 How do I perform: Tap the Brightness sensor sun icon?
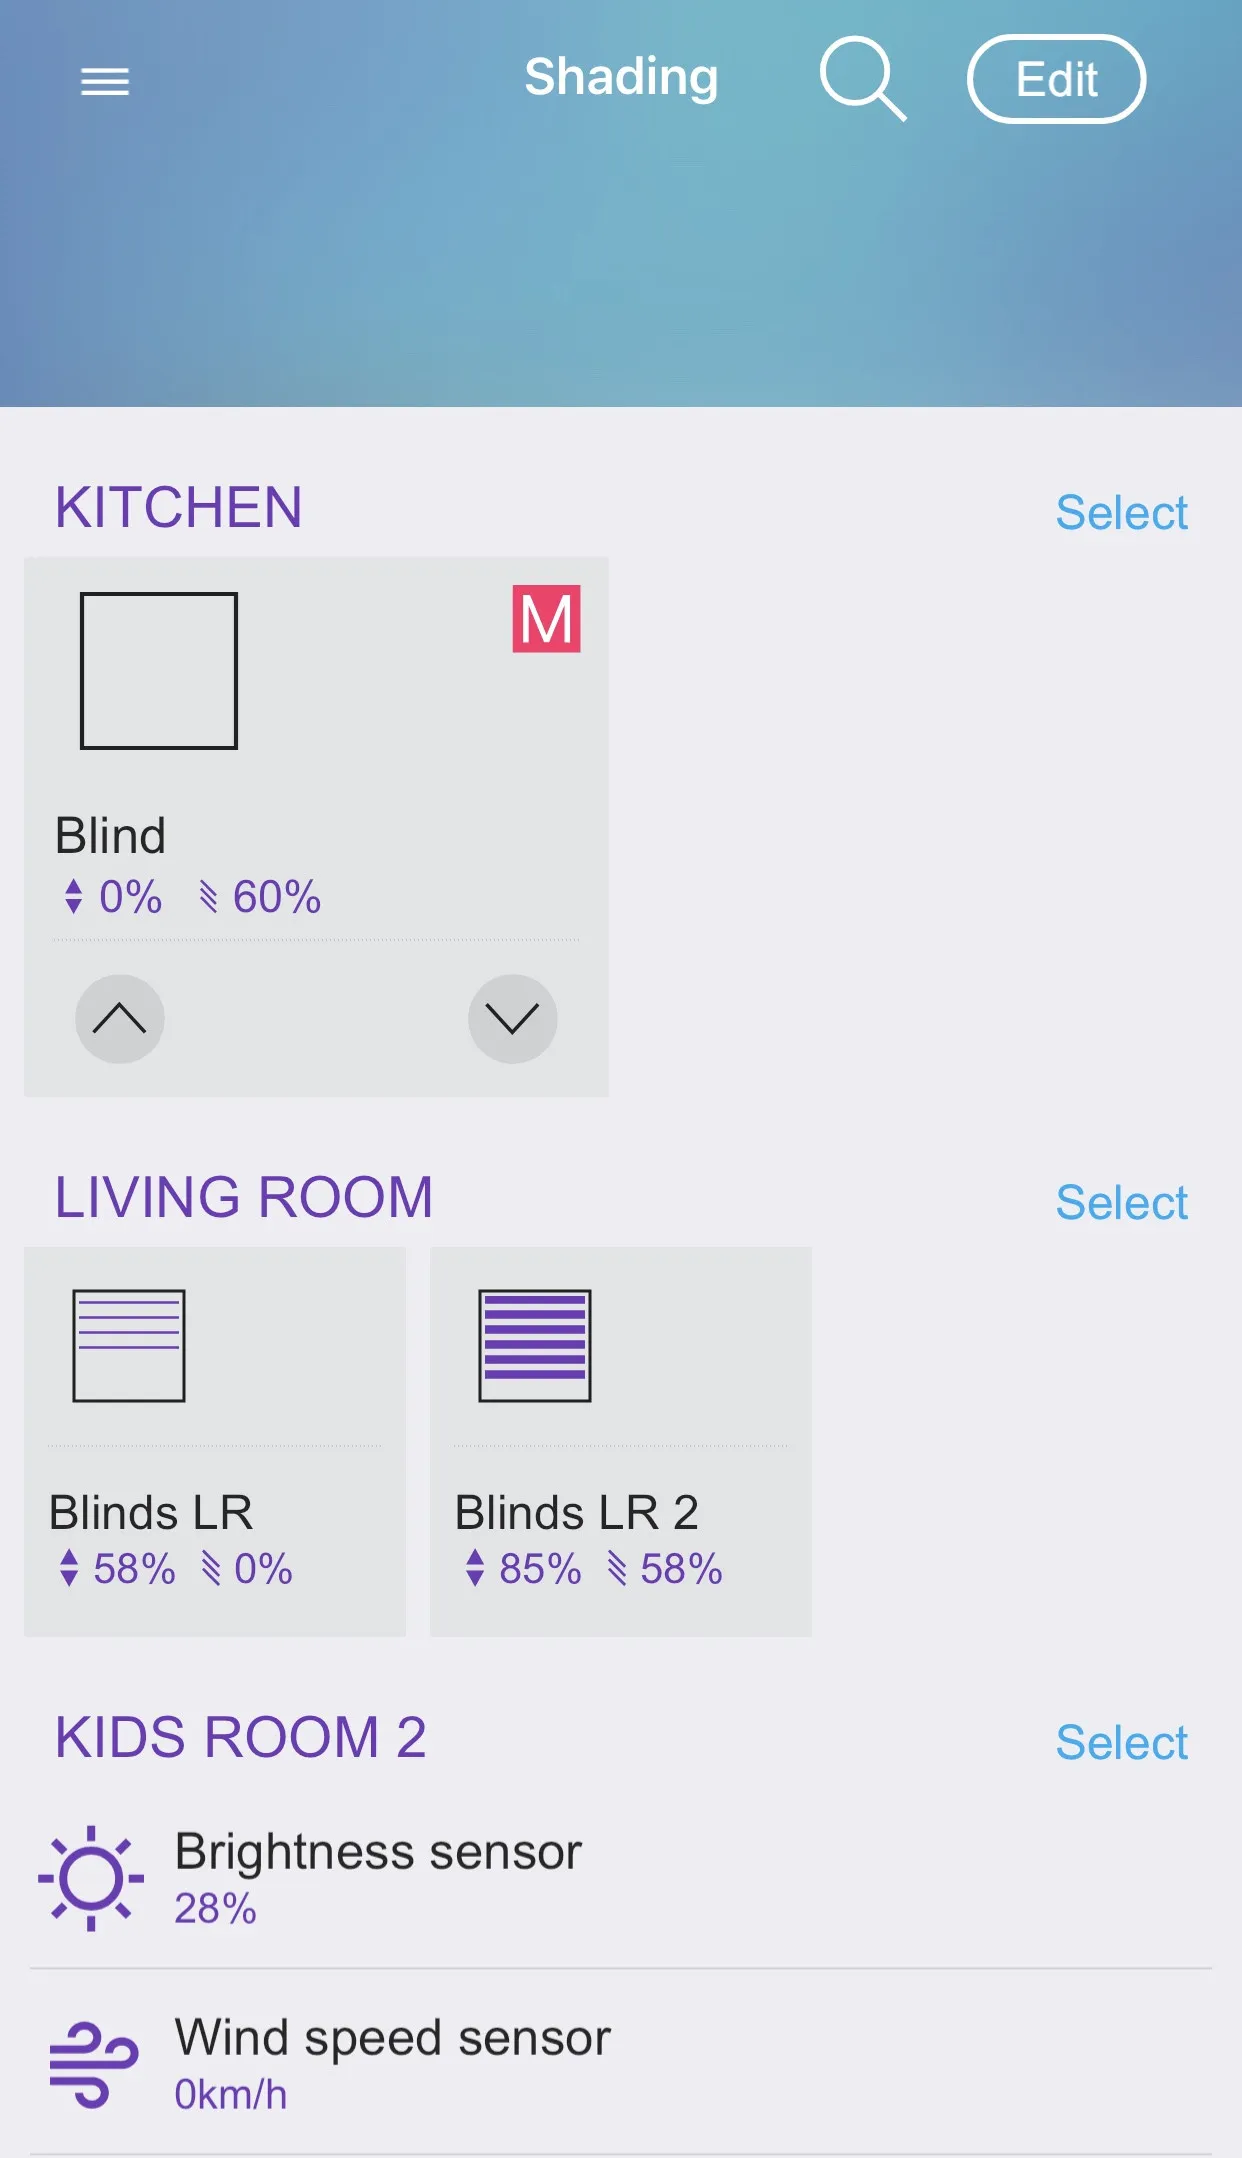(91, 1878)
